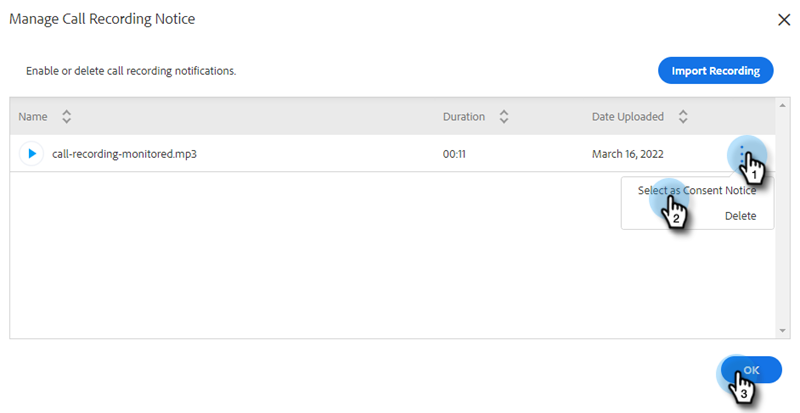Play the call-recording-monitored.mp3 recording

31,154
